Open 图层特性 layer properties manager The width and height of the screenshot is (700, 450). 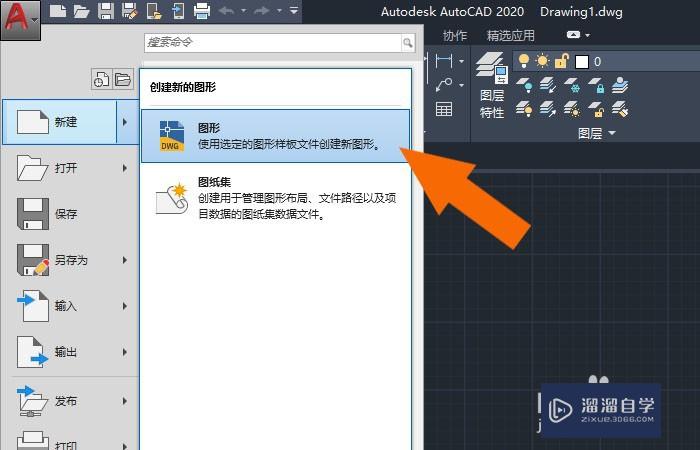click(x=492, y=85)
